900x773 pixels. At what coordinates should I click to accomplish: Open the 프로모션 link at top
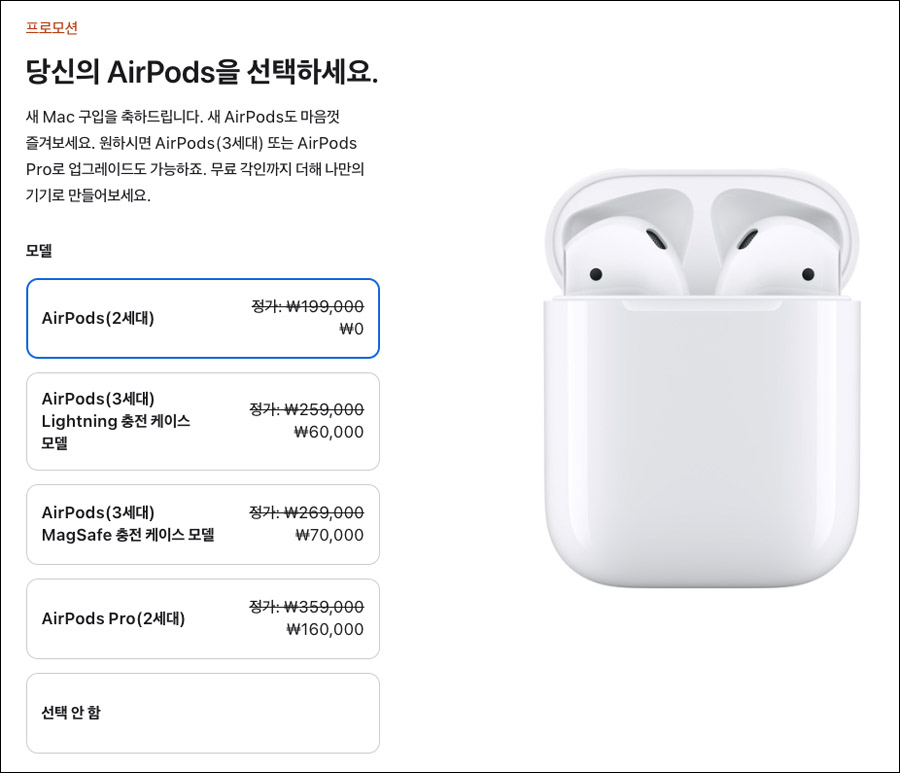coord(52,28)
